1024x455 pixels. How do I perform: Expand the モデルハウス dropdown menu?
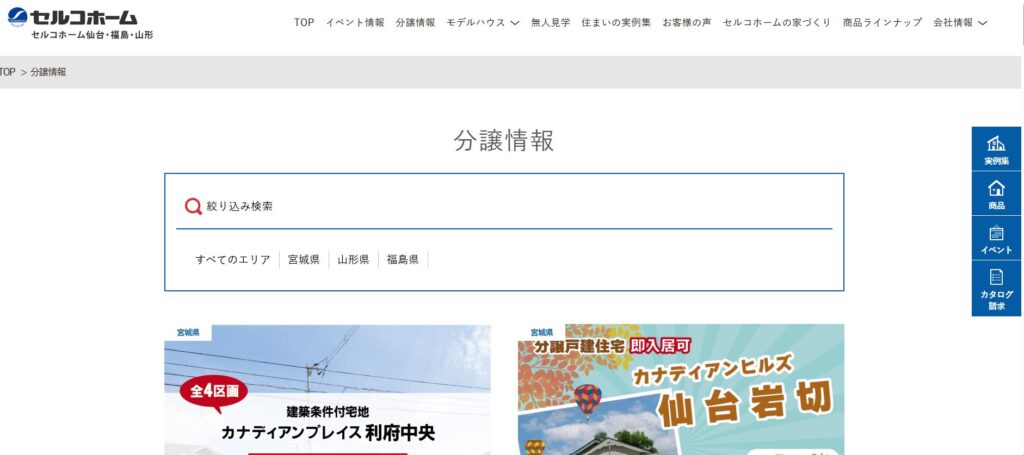coord(482,23)
